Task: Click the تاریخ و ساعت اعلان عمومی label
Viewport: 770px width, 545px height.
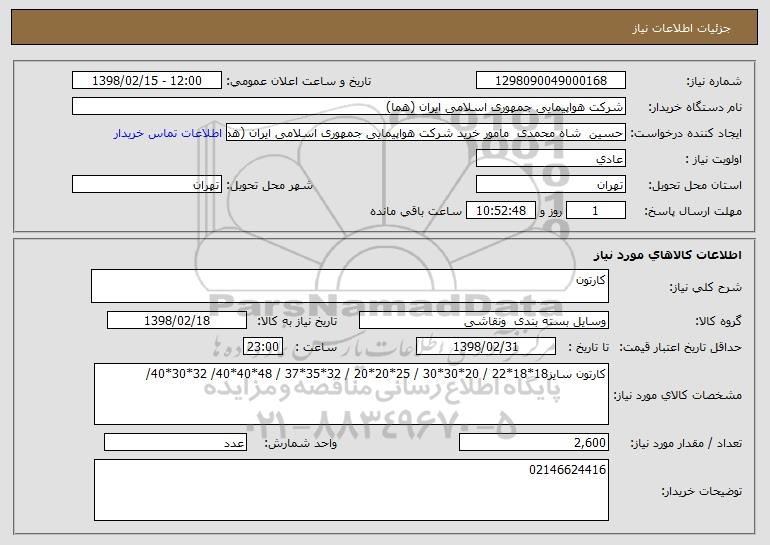Action: coord(299,82)
